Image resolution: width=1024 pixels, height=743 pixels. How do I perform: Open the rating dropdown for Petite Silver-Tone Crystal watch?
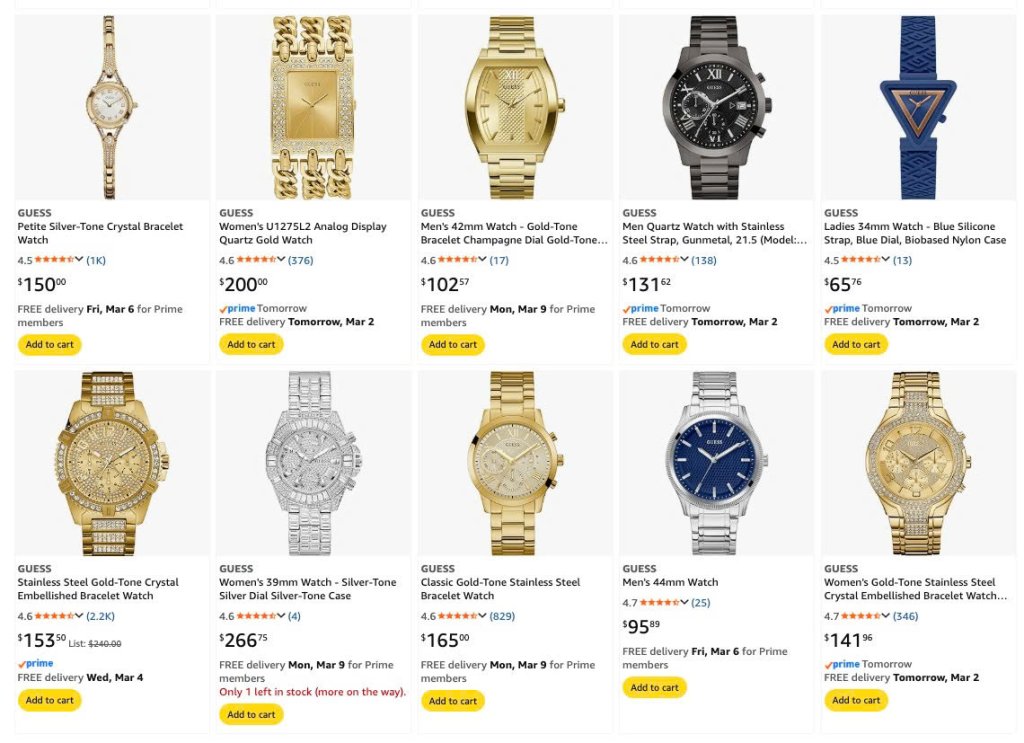(79, 259)
